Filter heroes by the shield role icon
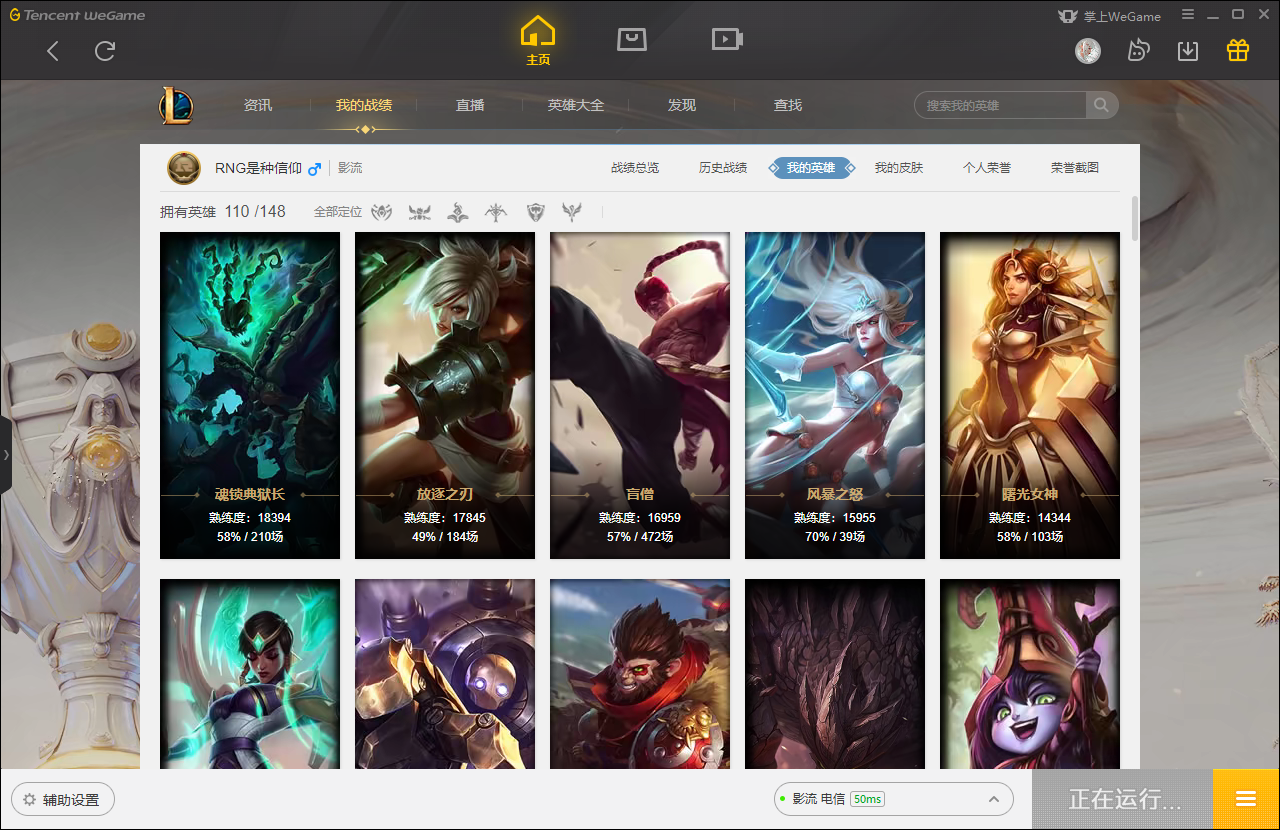This screenshot has width=1280, height=830. point(536,212)
